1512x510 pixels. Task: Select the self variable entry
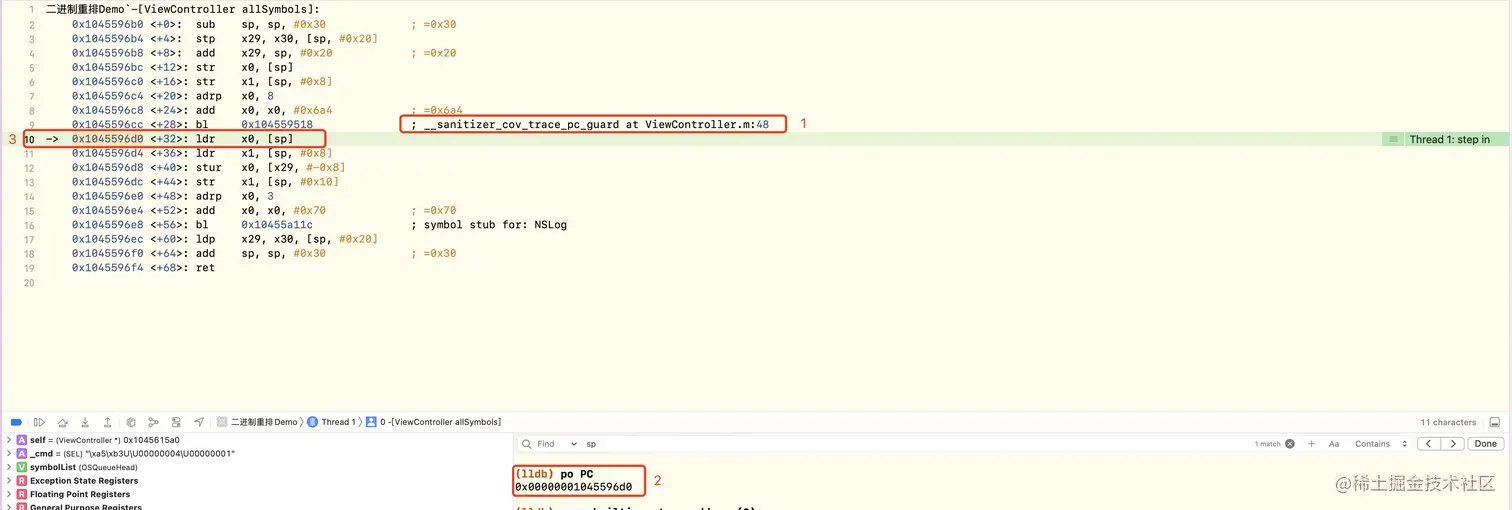(x=98, y=440)
